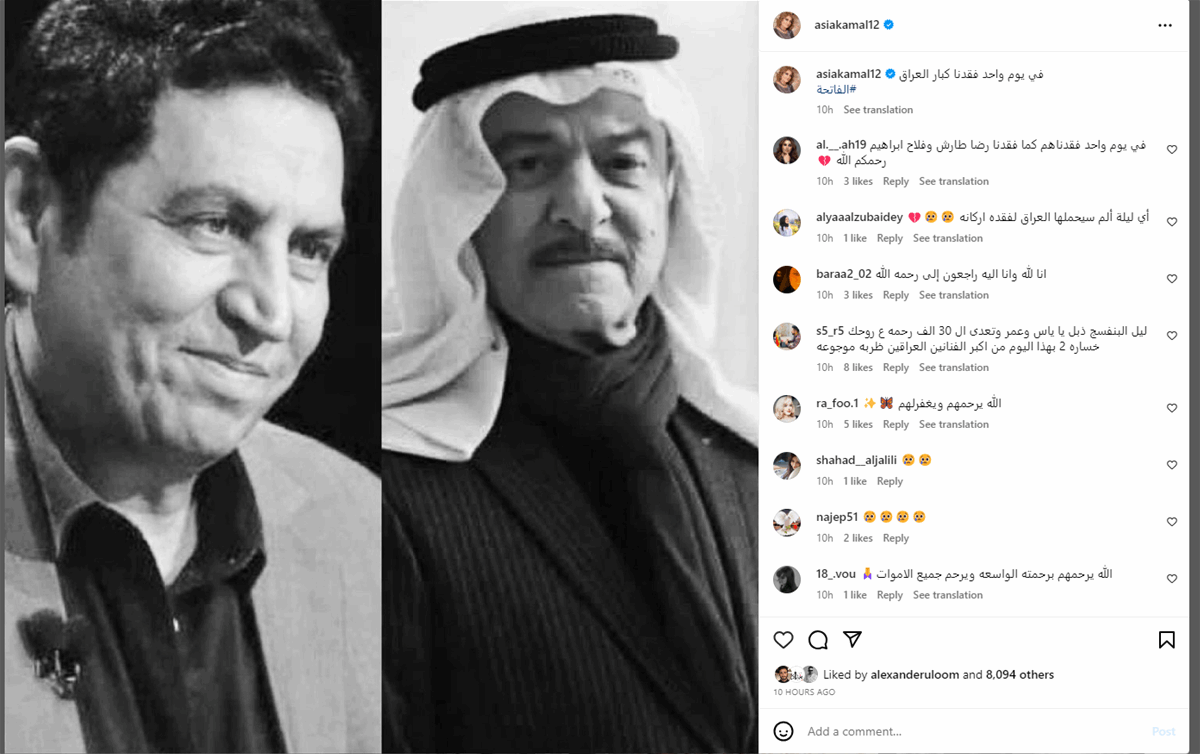Open the three-dot more options menu
Screen dimensions: 1200x754
pos(1165,25)
